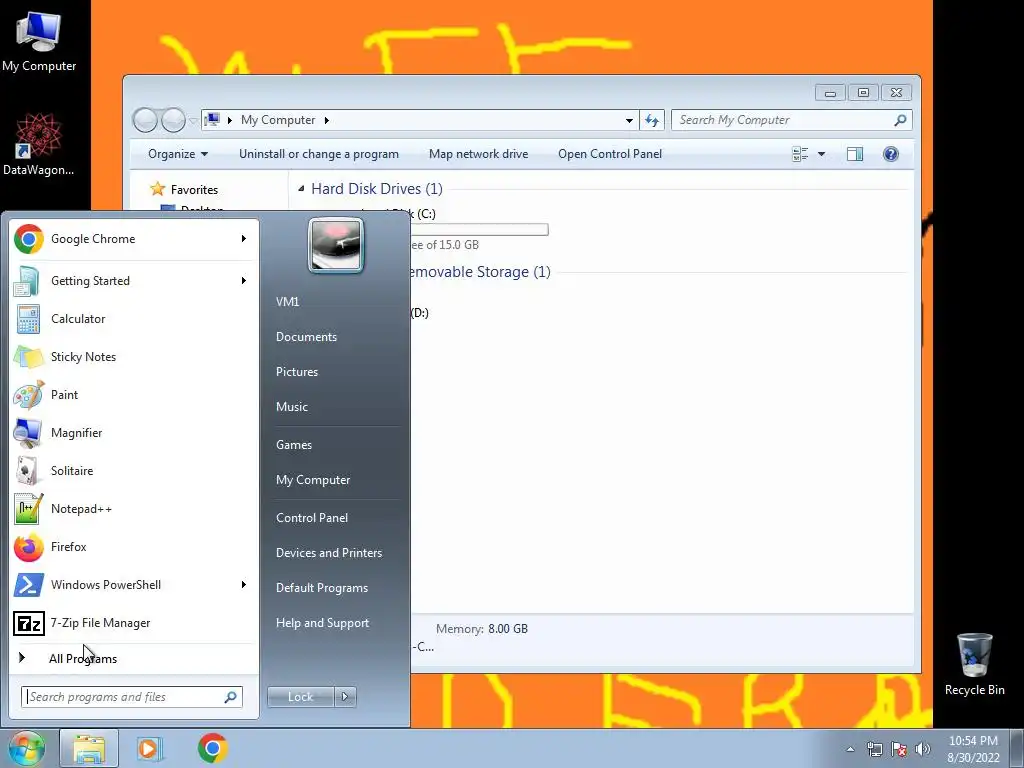
Task: Click Open Control Panel in Explorer toolbar
Action: pyautogui.click(x=610, y=154)
